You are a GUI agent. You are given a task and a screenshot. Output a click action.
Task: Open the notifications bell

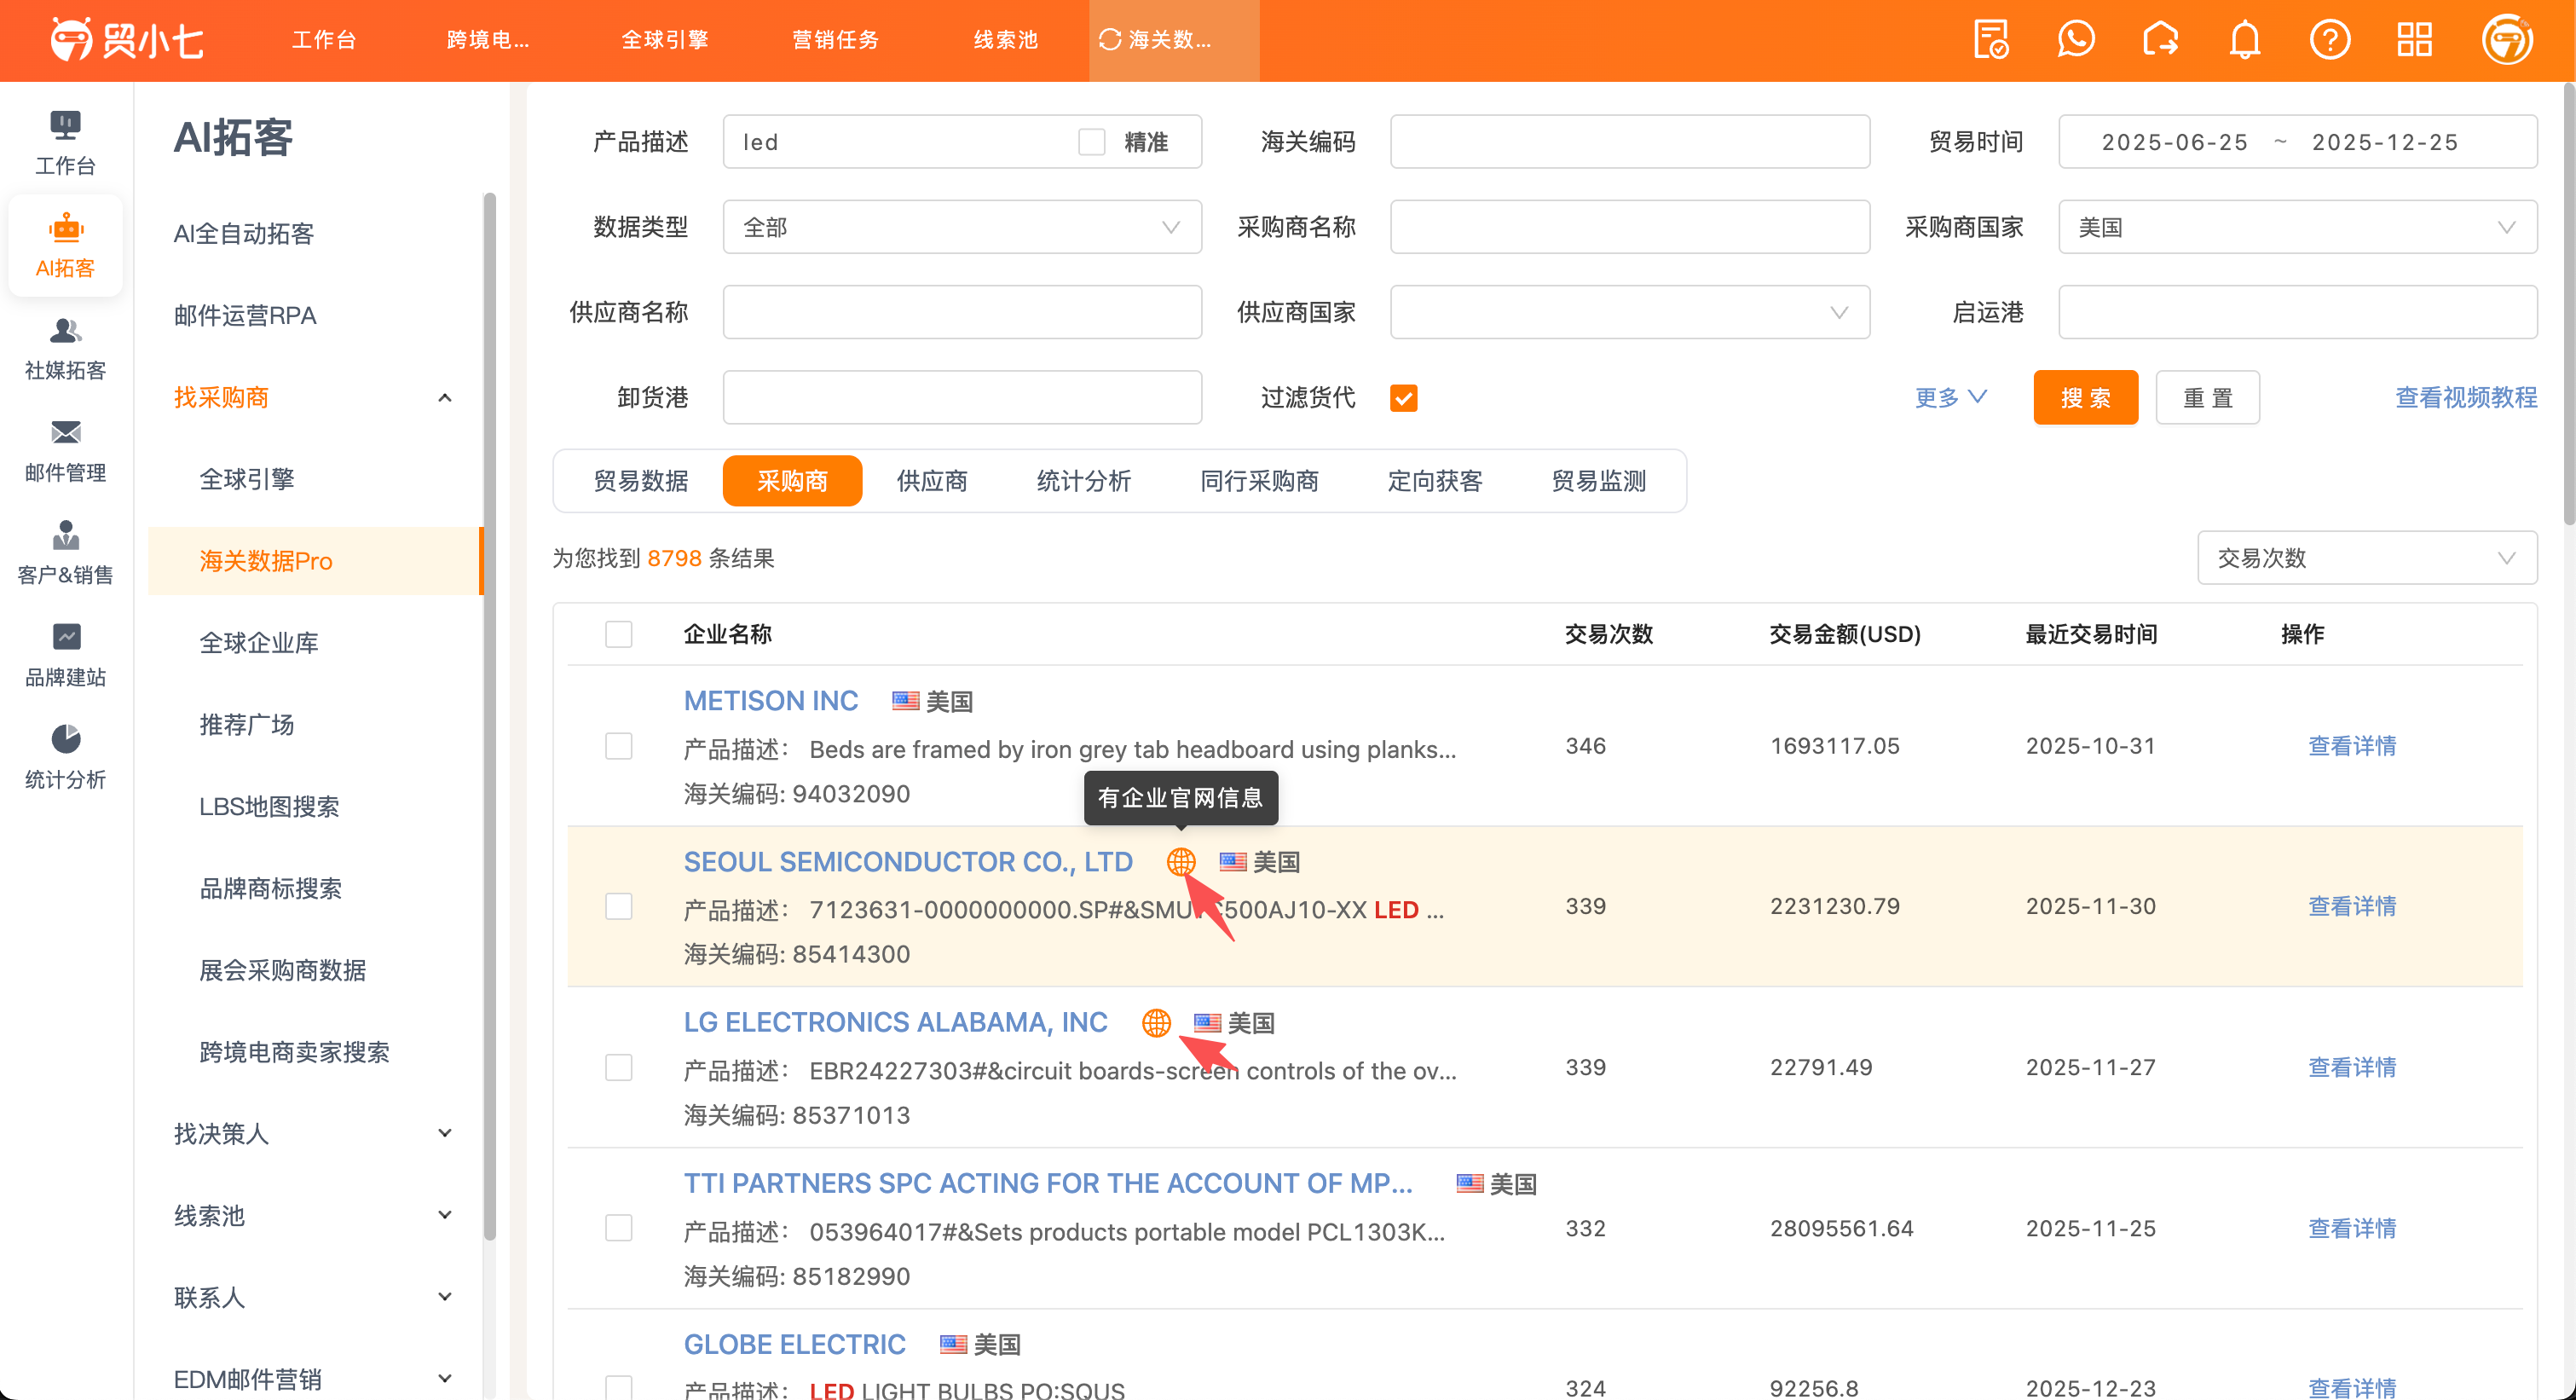coord(2245,40)
